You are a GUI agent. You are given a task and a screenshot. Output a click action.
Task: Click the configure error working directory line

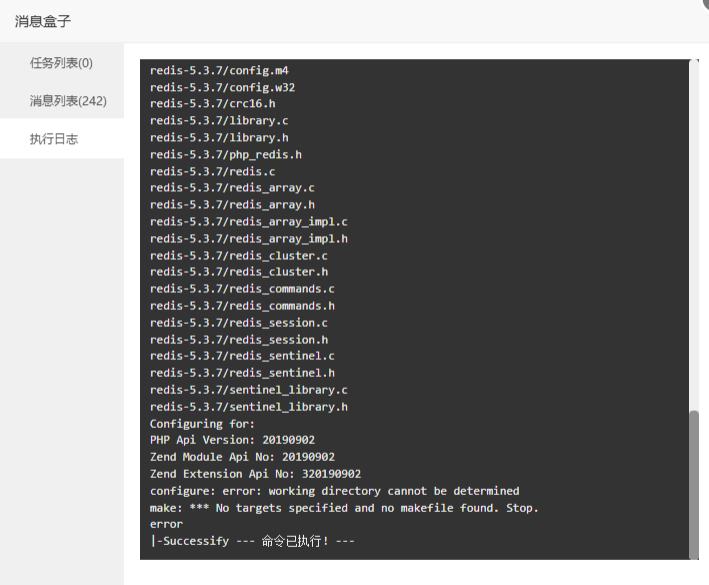click(335, 491)
